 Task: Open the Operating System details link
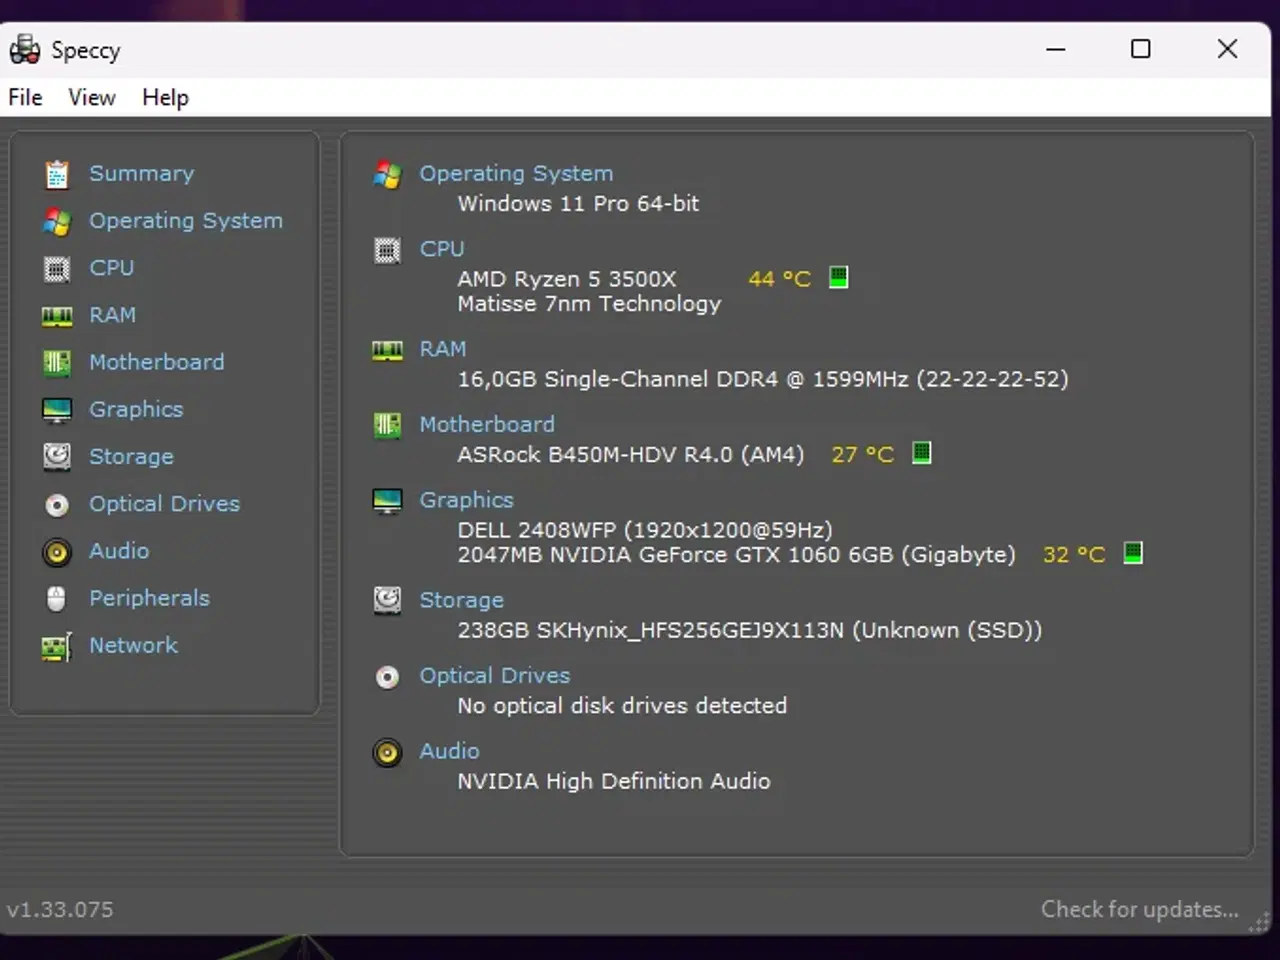click(x=516, y=173)
